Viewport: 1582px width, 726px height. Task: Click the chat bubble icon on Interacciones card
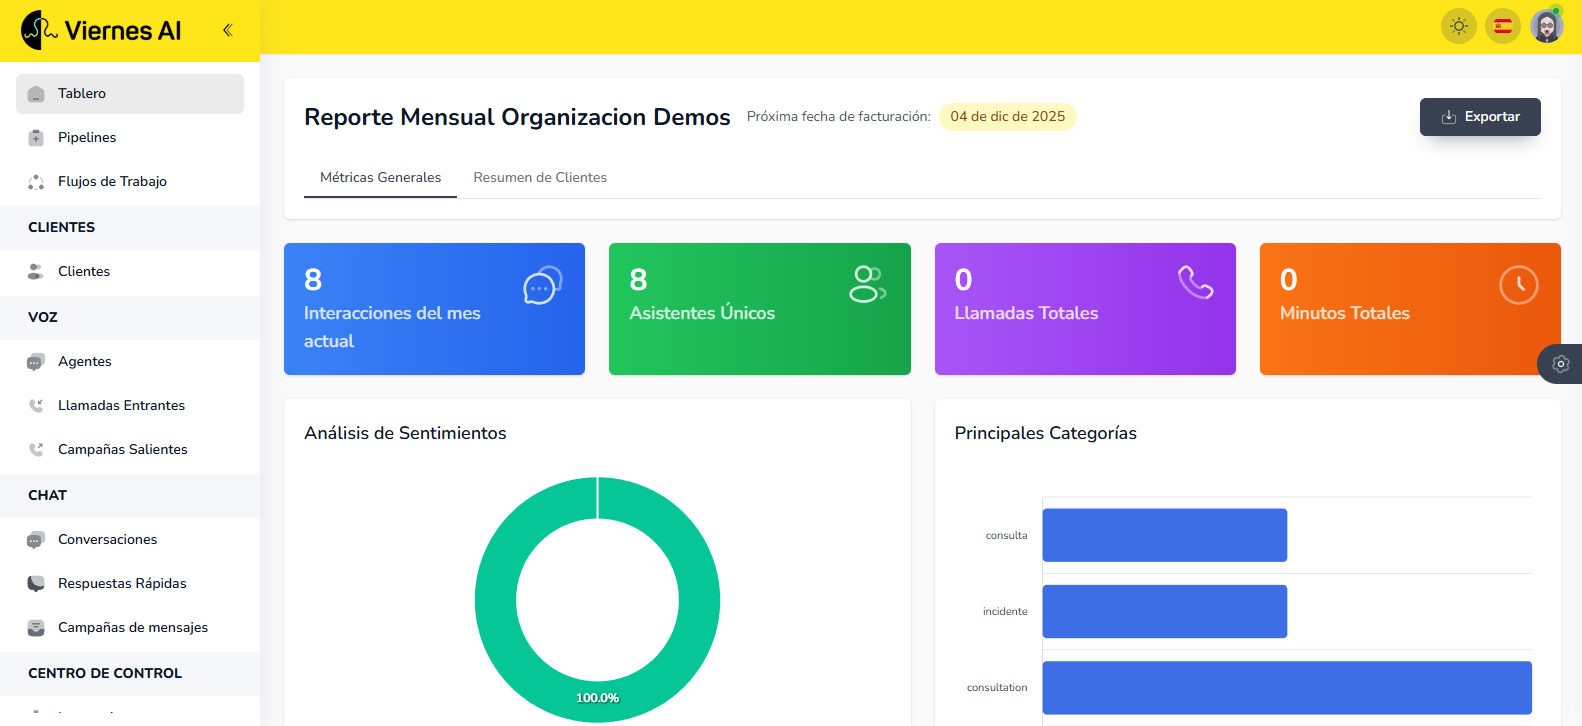pos(542,286)
